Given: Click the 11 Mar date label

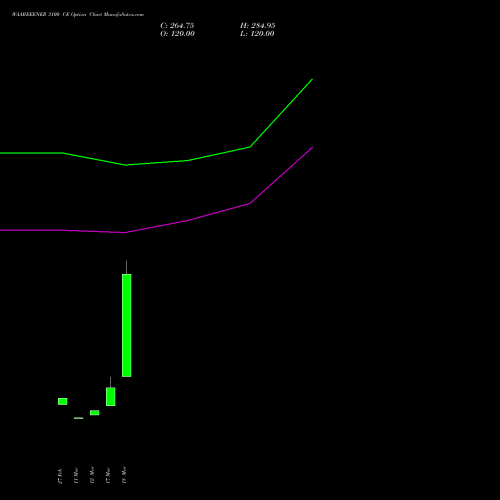Looking at the screenshot, I should point(76,475).
